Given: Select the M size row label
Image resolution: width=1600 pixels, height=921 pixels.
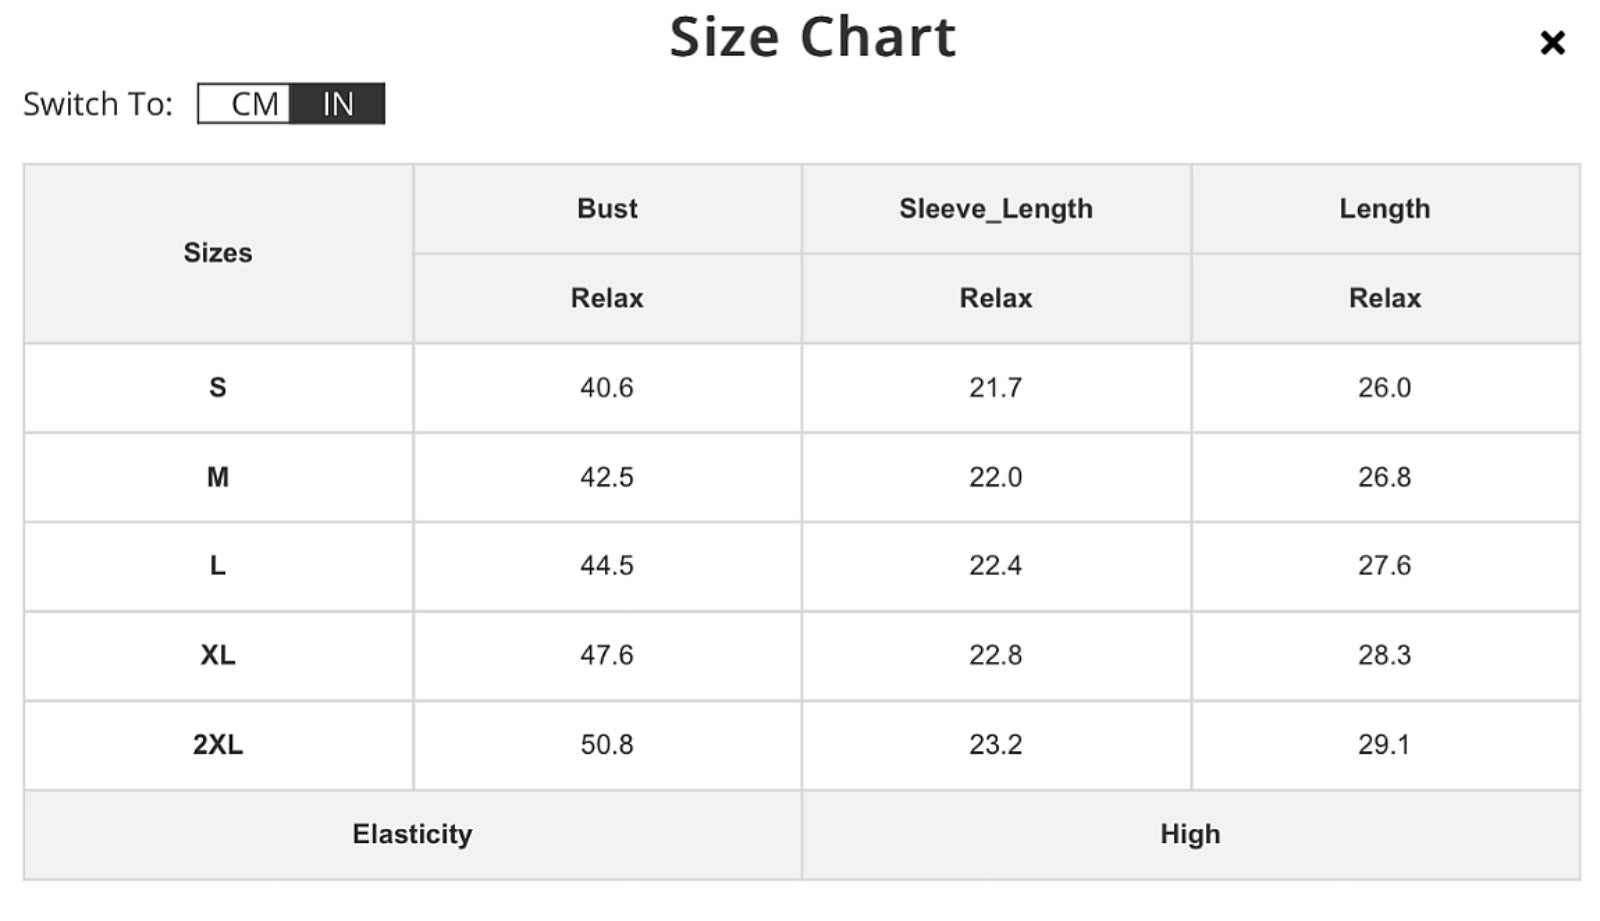Looking at the screenshot, I should click(218, 477).
